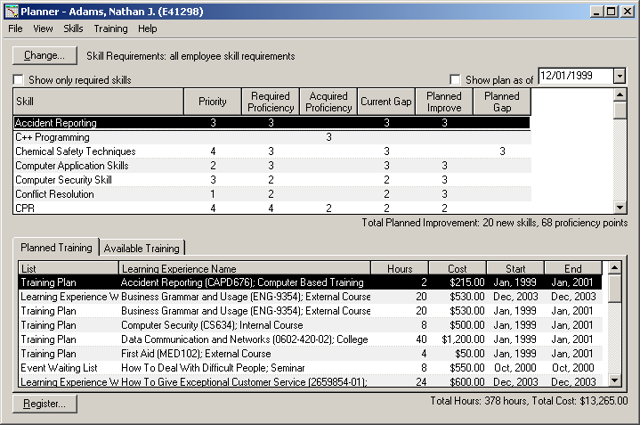Toggle the Show plan as of checkbox

pyautogui.click(x=456, y=80)
